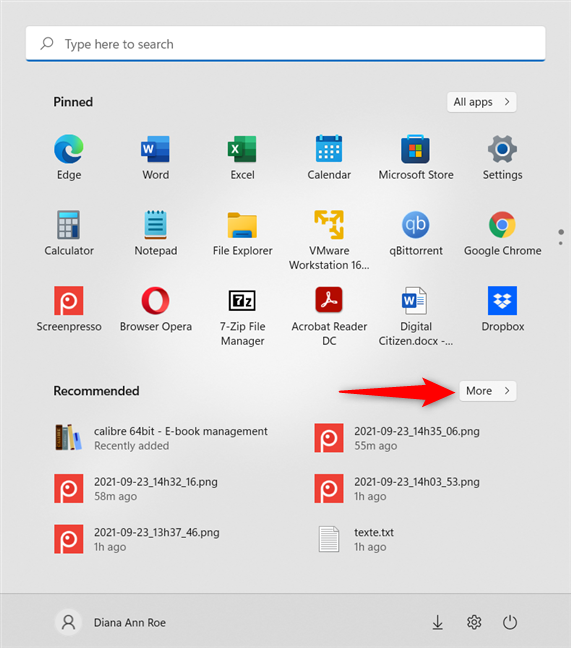Click the All apps button
The image size is (571, 648).
tap(481, 102)
